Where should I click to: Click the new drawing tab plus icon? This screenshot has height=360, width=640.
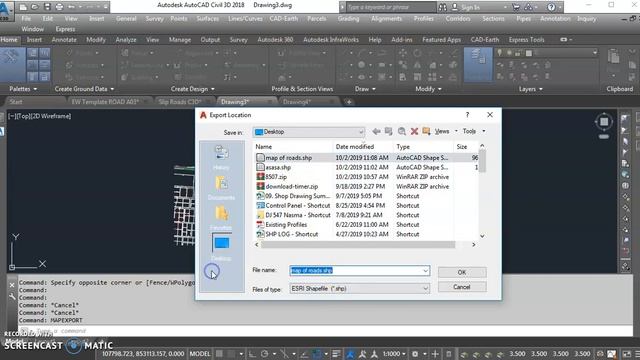tap(349, 102)
